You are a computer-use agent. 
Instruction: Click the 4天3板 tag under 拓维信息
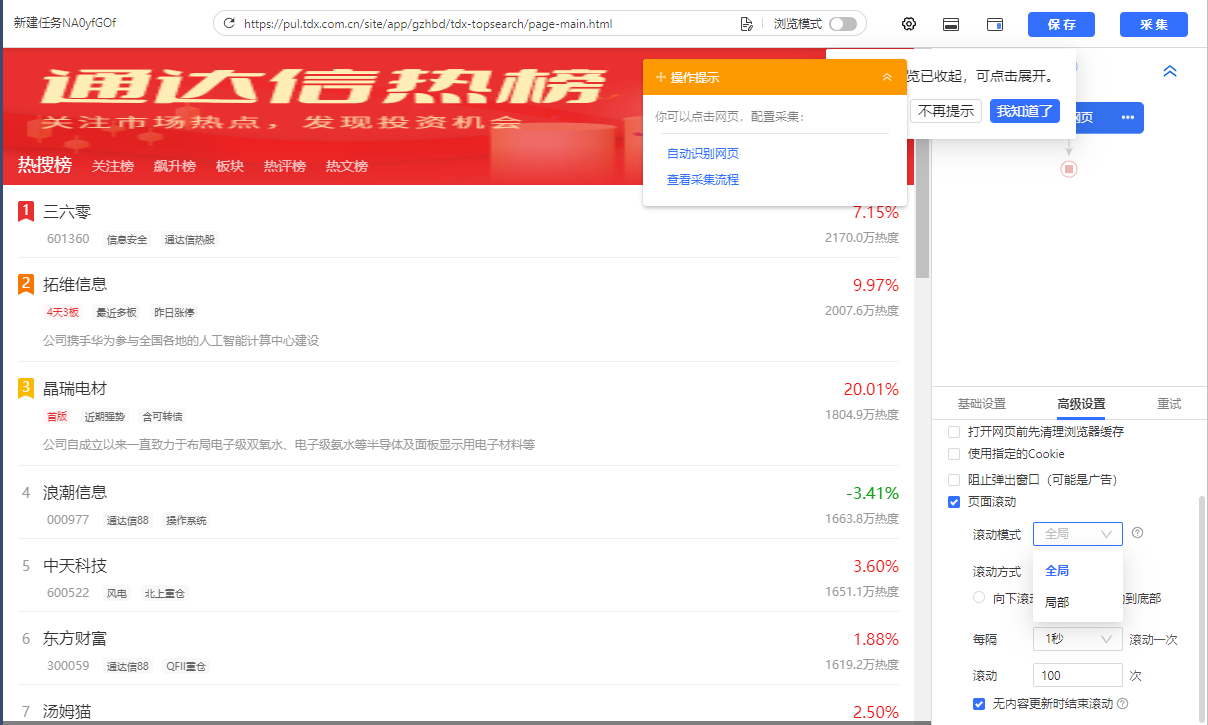pyautogui.click(x=63, y=313)
